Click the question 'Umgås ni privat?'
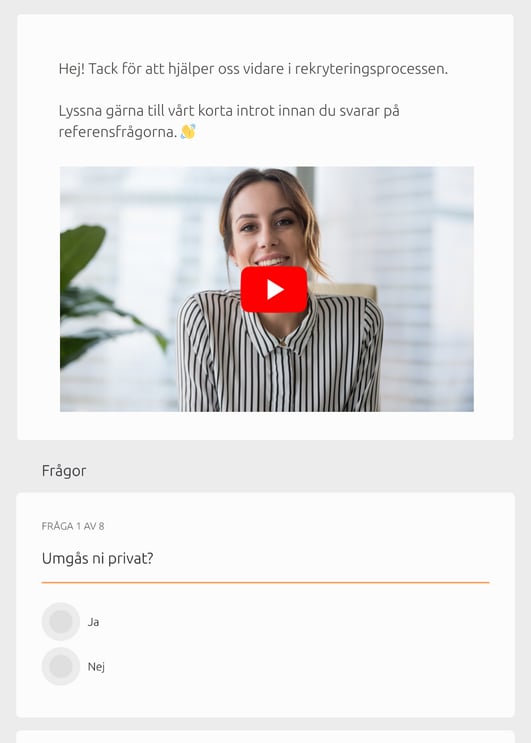The width and height of the screenshot is (531, 743). [x=98, y=558]
